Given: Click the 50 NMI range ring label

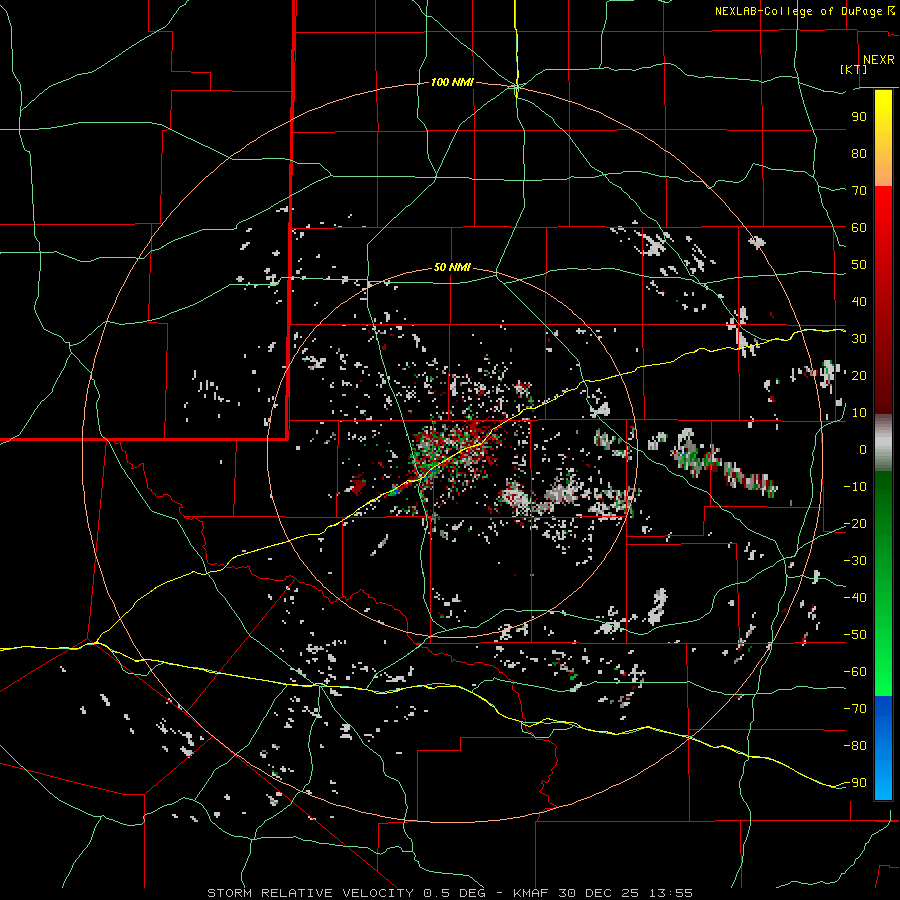Looking at the screenshot, I should click(x=452, y=267).
